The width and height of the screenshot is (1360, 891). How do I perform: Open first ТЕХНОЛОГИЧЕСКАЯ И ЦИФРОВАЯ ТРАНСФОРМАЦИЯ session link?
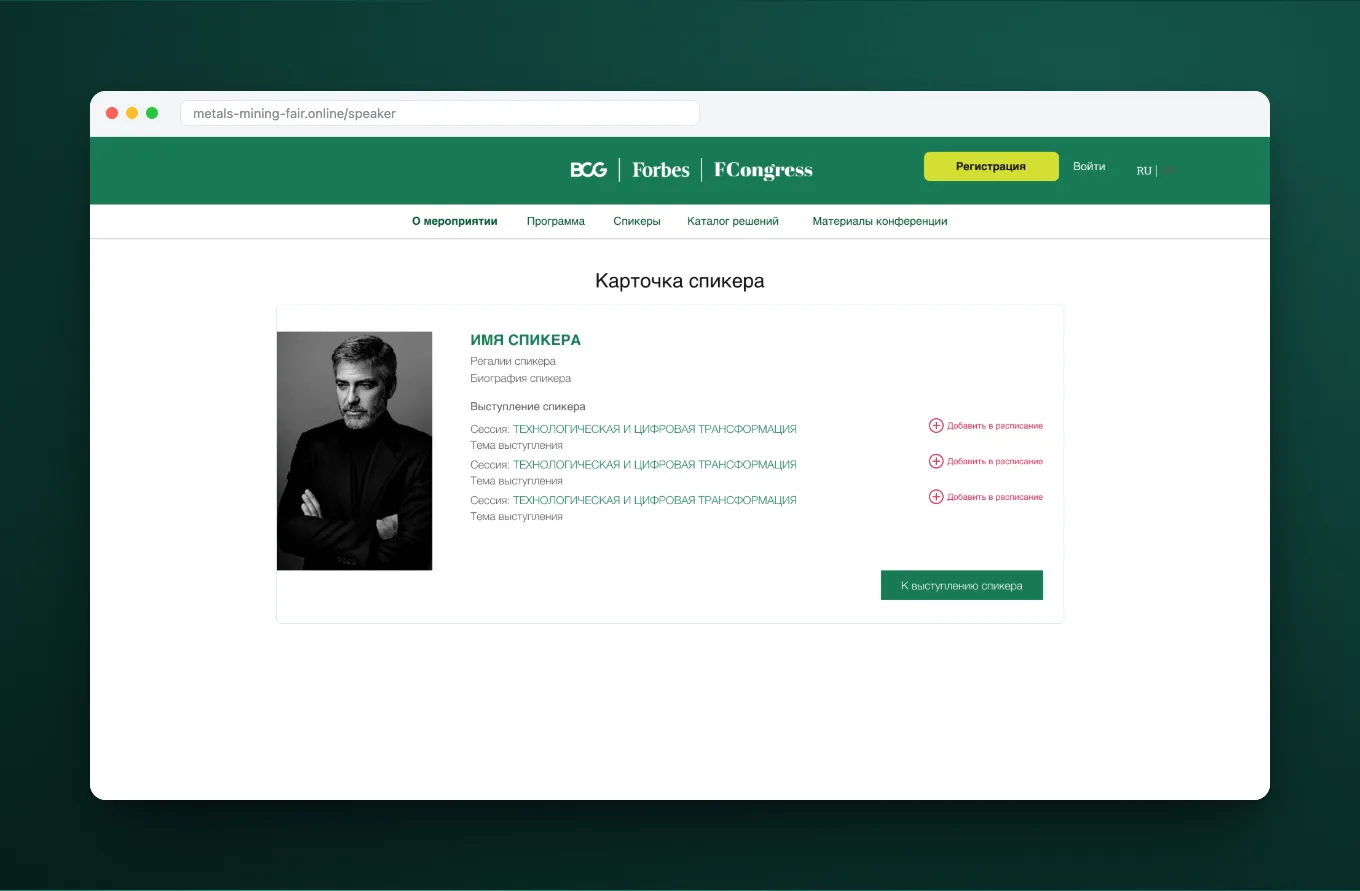pyautogui.click(x=655, y=429)
